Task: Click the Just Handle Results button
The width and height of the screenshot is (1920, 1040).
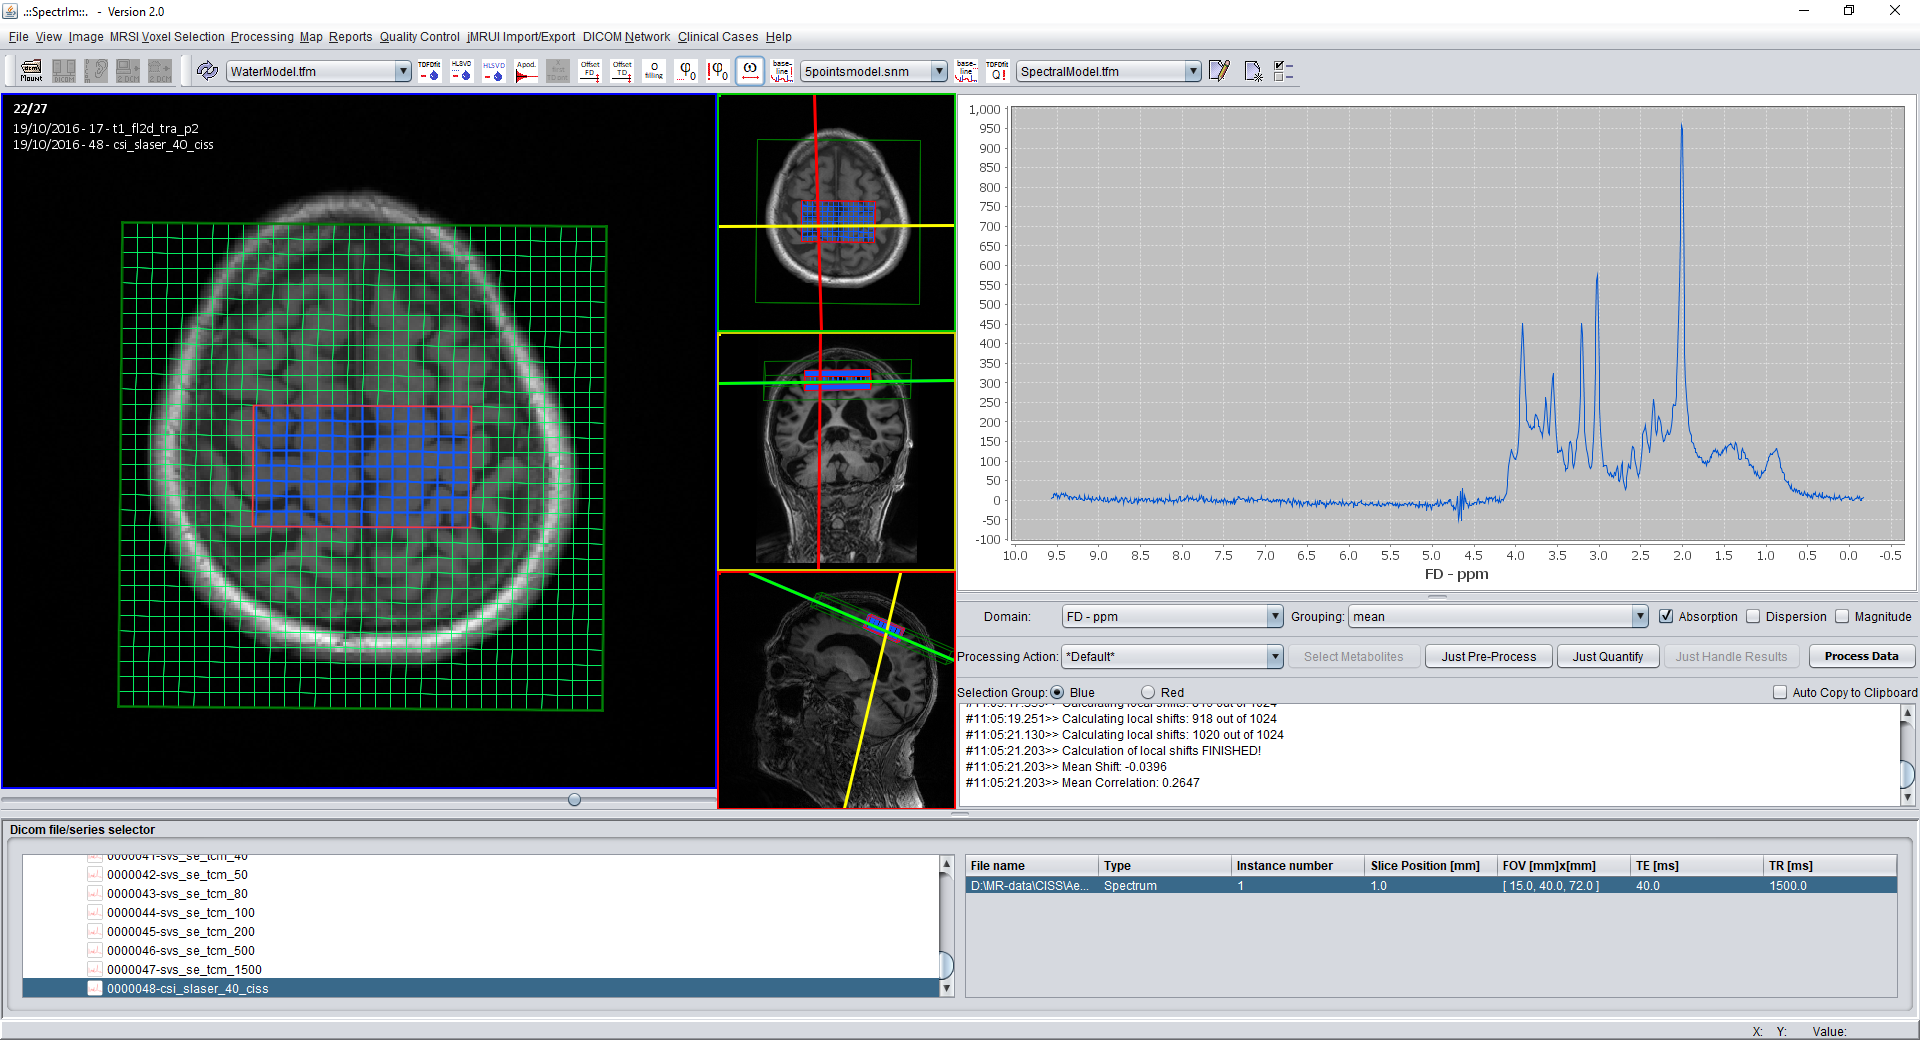Action: [x=1731, y=657]
